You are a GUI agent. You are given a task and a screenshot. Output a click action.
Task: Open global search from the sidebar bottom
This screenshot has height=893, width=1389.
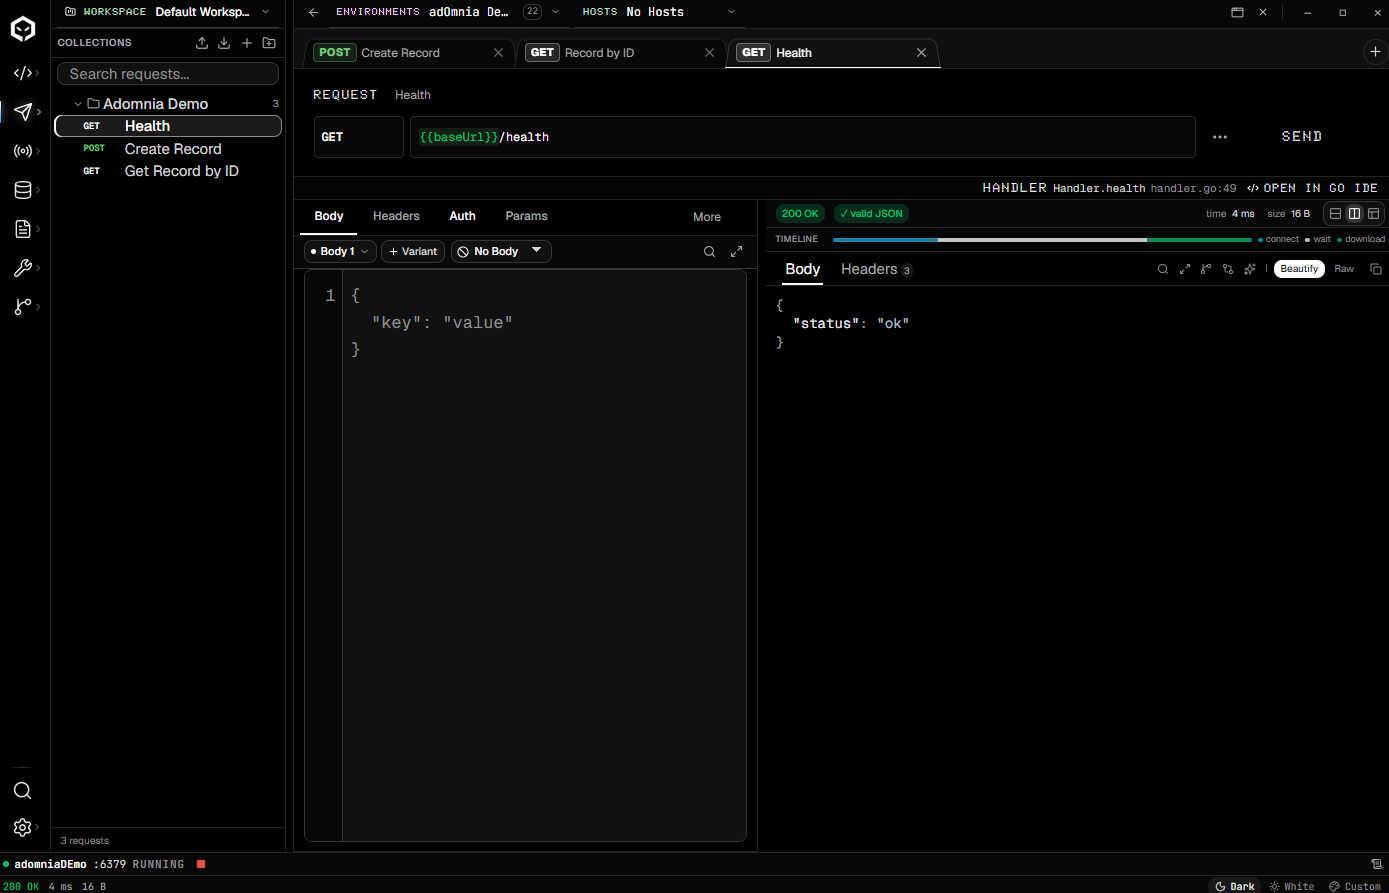tap(22, 791)
